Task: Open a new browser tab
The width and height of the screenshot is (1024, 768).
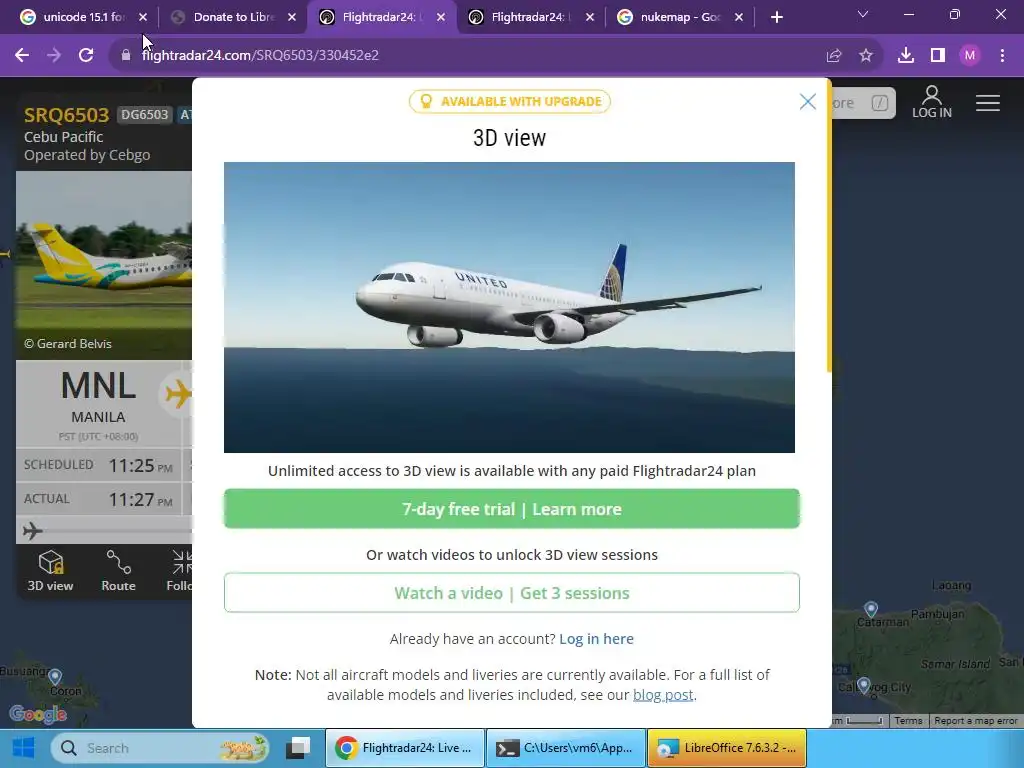Action: [x=776, y=17]
